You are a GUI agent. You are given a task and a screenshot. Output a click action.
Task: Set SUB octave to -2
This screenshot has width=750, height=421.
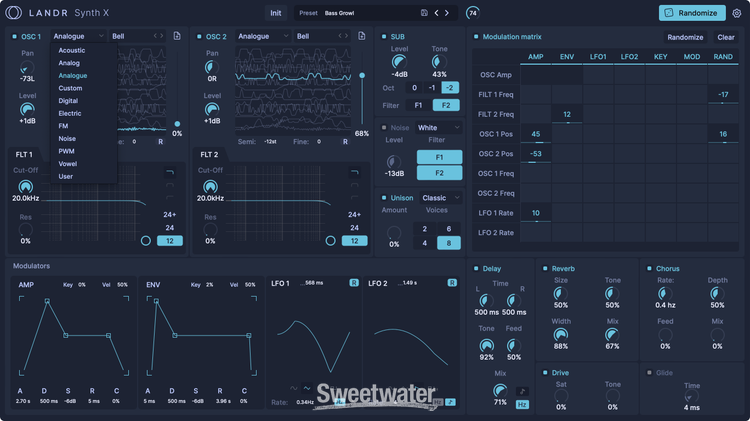450,88
